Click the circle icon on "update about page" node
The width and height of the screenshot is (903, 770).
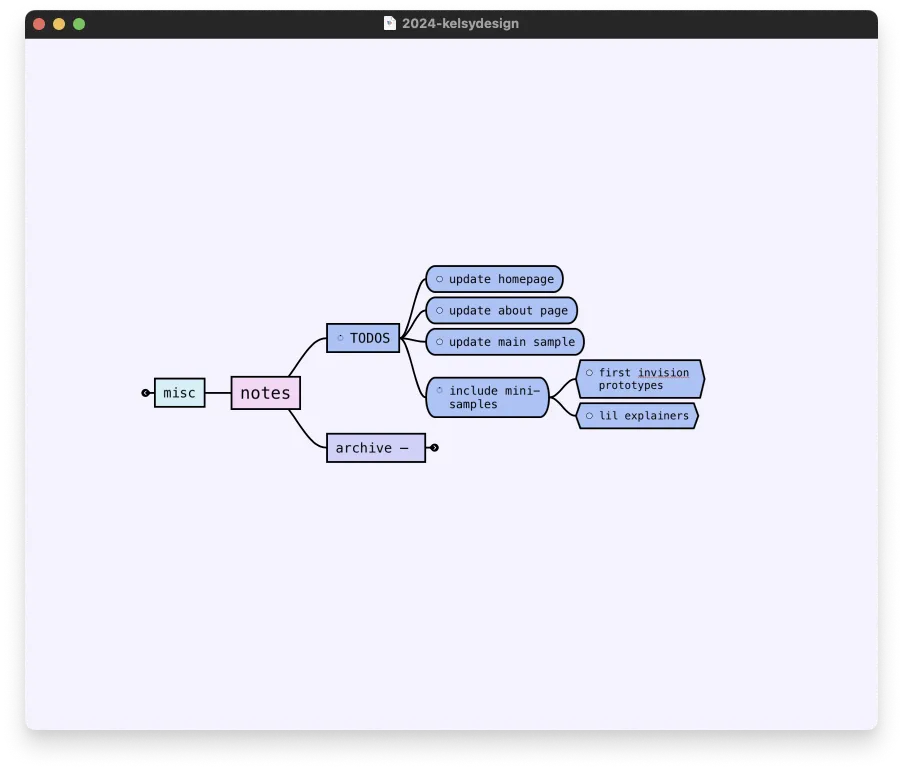click(x=438, y=311)
